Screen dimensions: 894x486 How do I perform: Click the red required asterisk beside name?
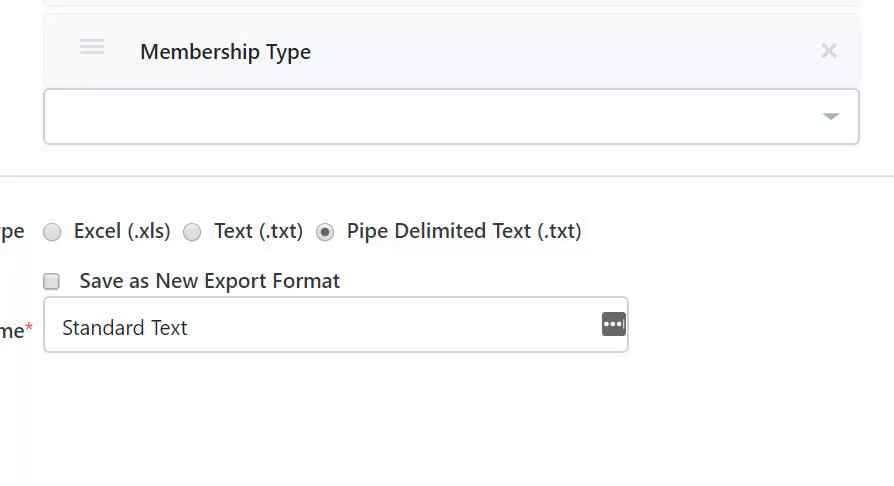[x=29, y=327]
